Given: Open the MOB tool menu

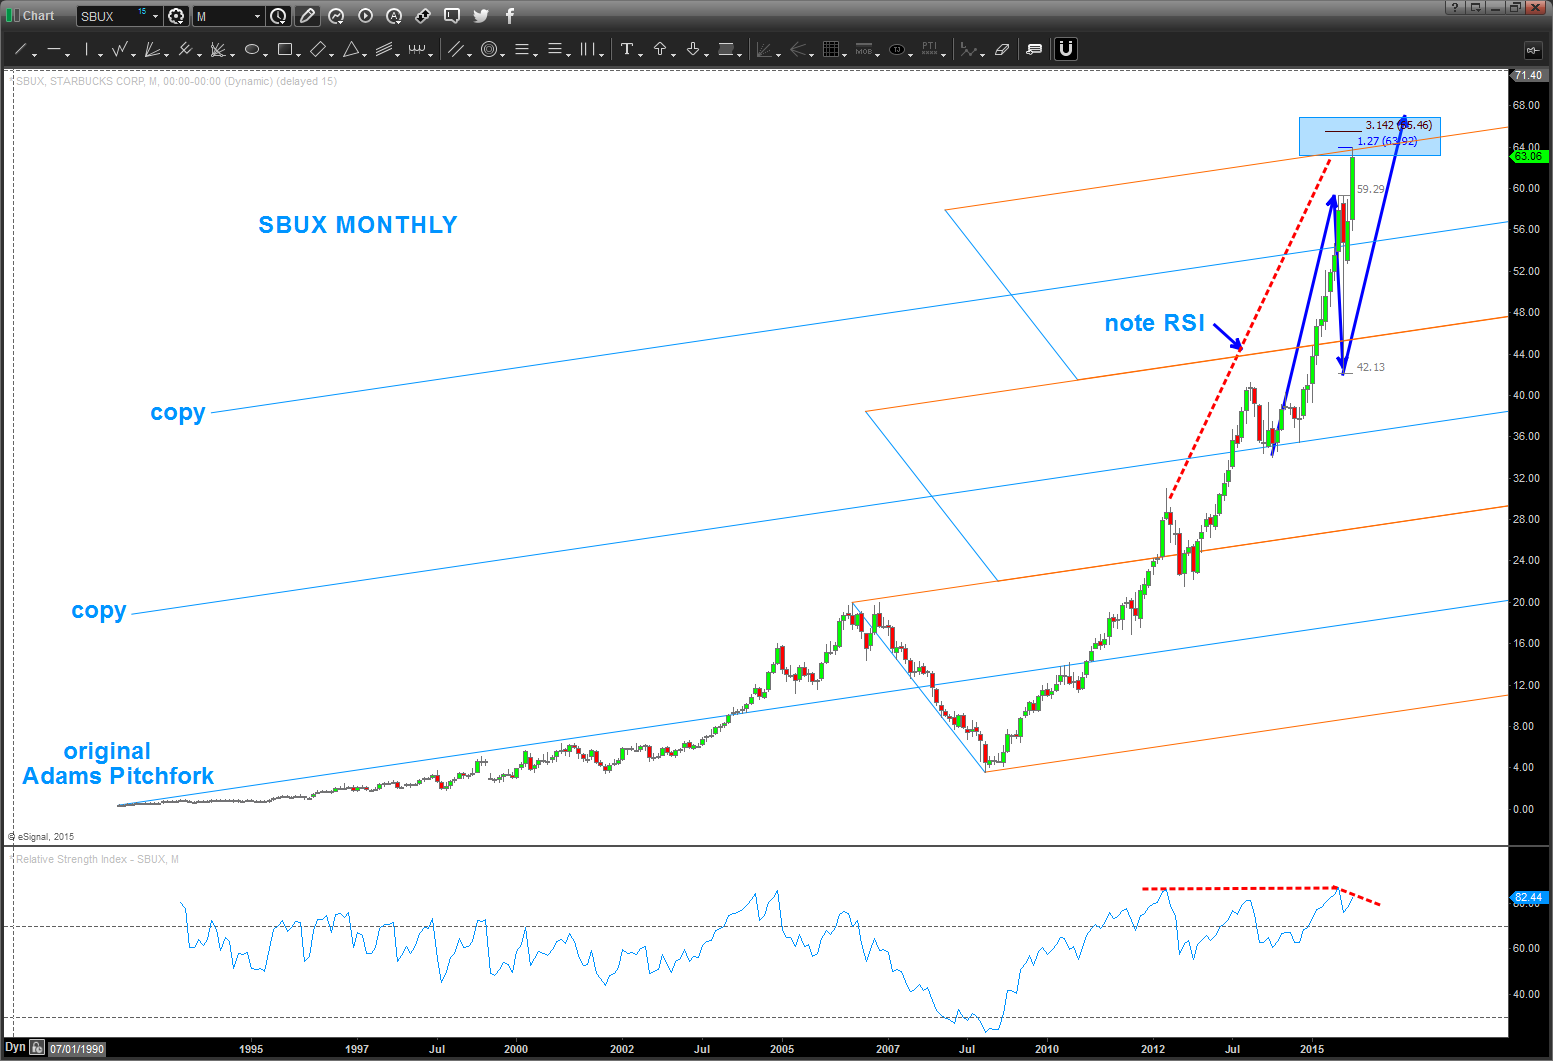Looking at the screenshot, I should point(865,49).
